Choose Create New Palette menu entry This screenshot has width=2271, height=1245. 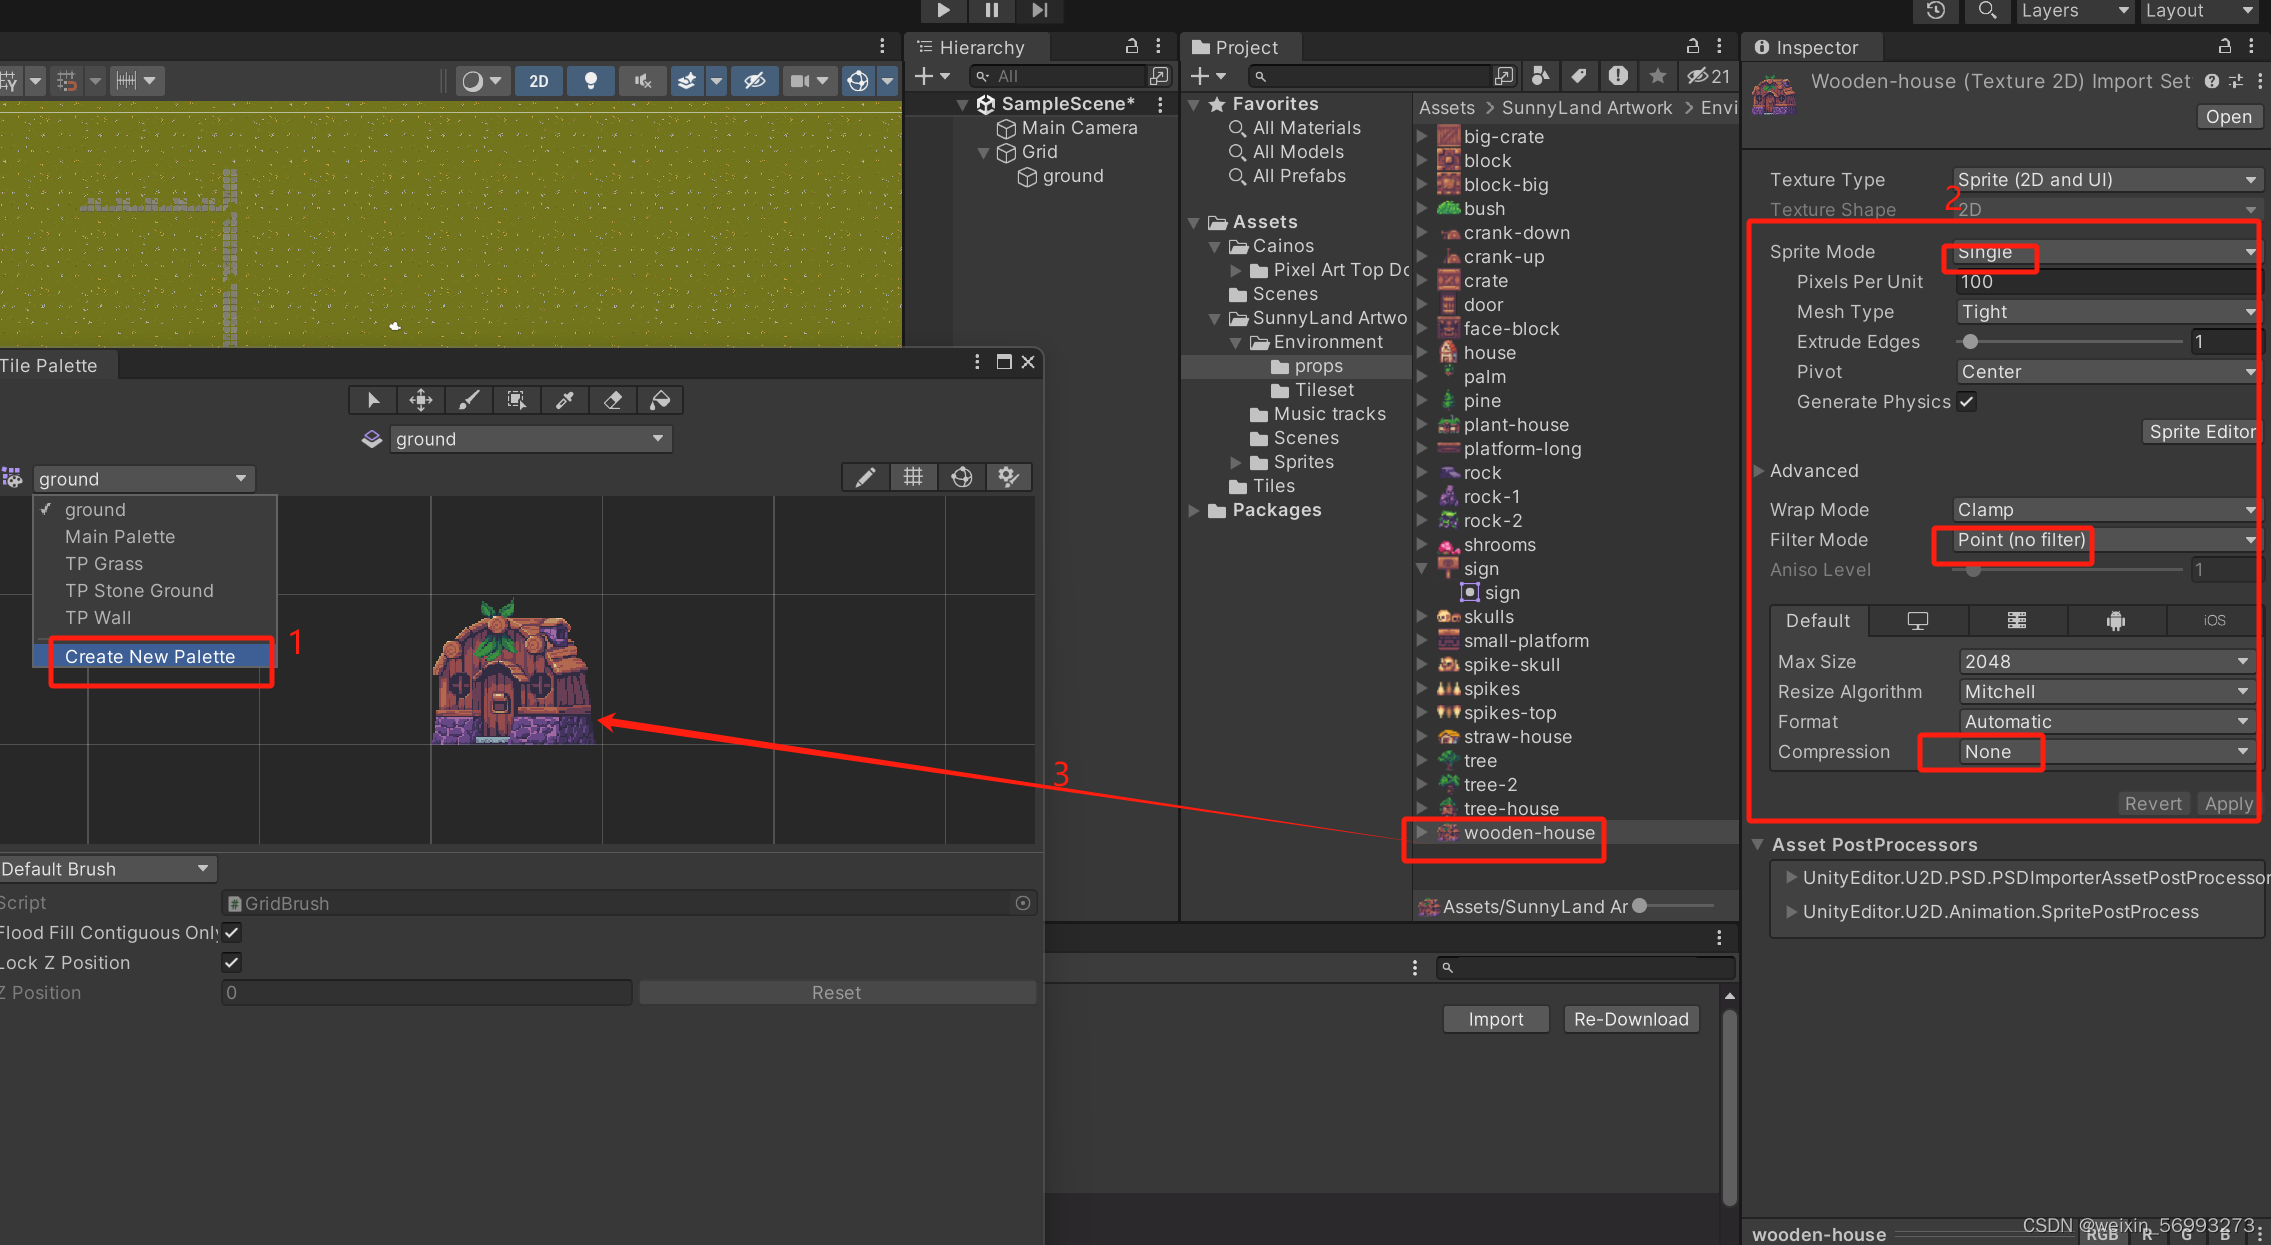pyautogui.click(x=150, y=657)
